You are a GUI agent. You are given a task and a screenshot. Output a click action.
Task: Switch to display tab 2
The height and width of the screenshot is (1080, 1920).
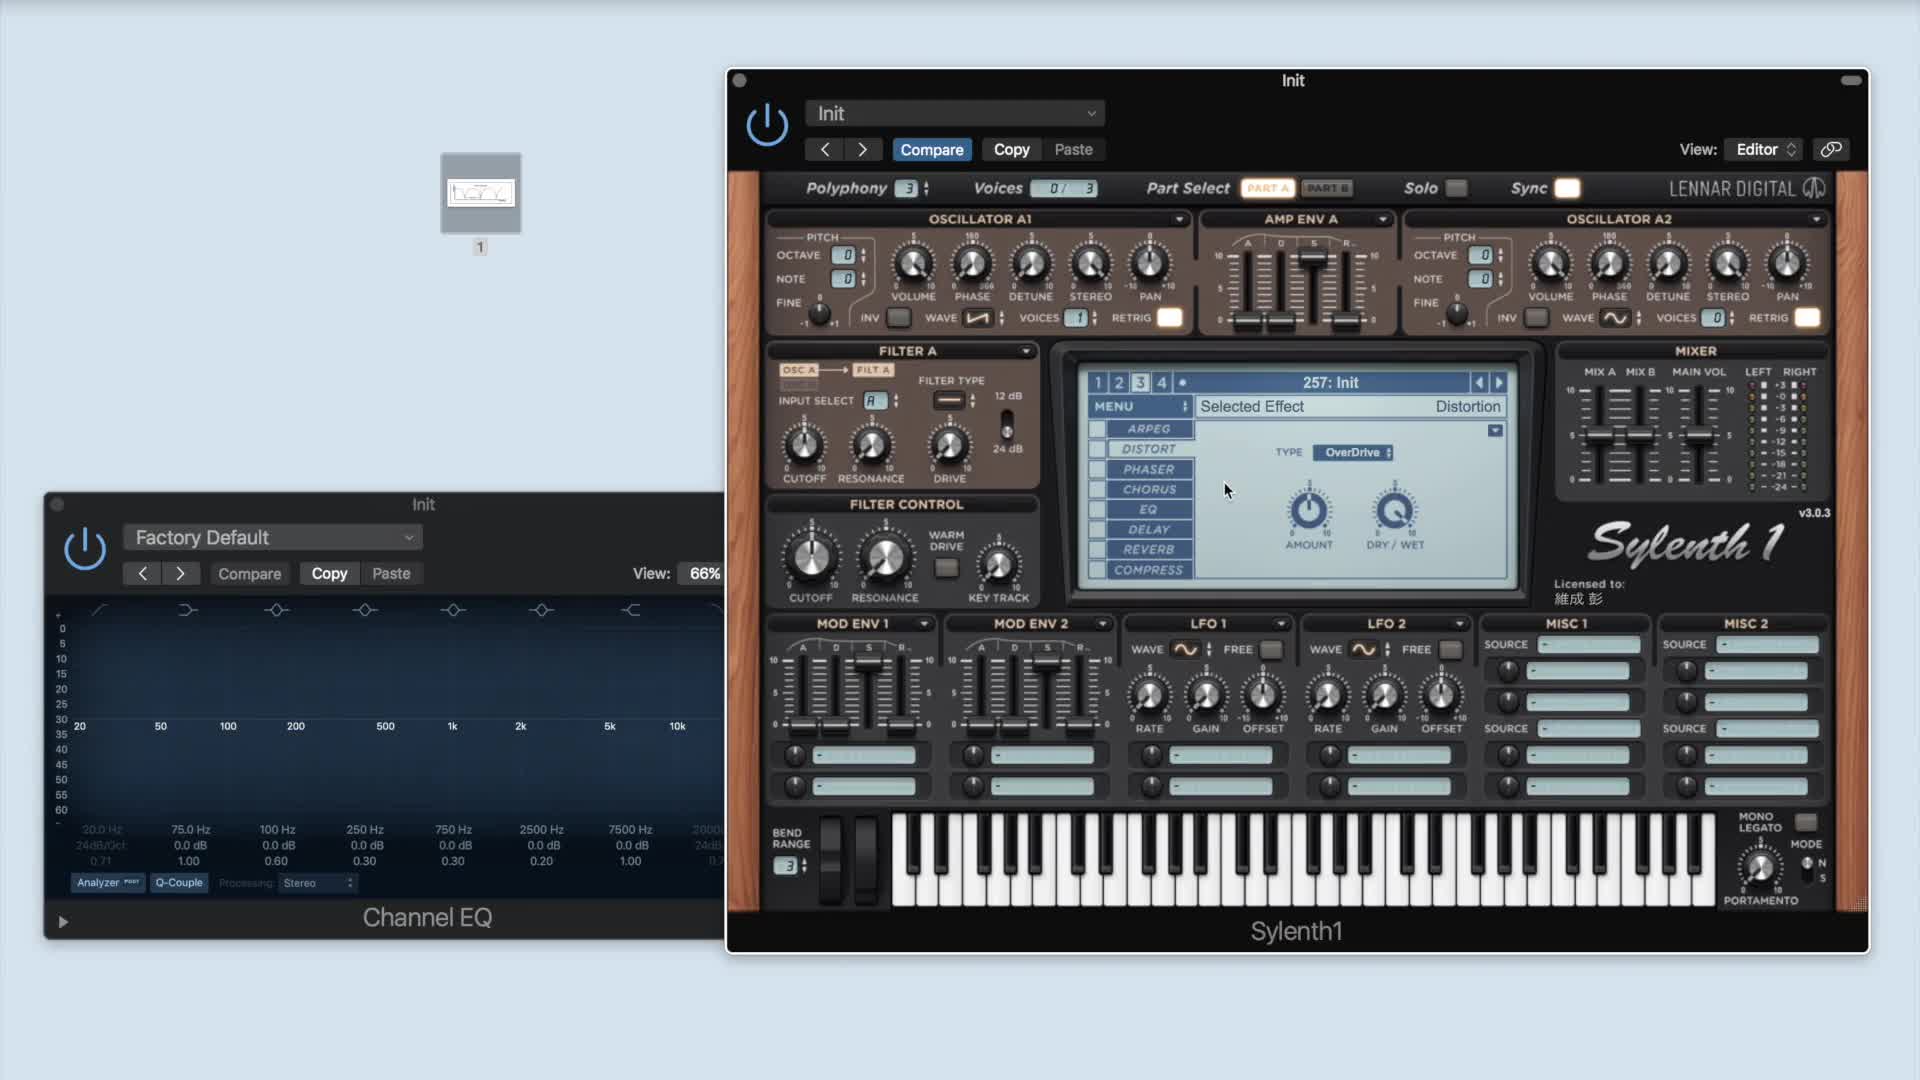coord(1119,382)
